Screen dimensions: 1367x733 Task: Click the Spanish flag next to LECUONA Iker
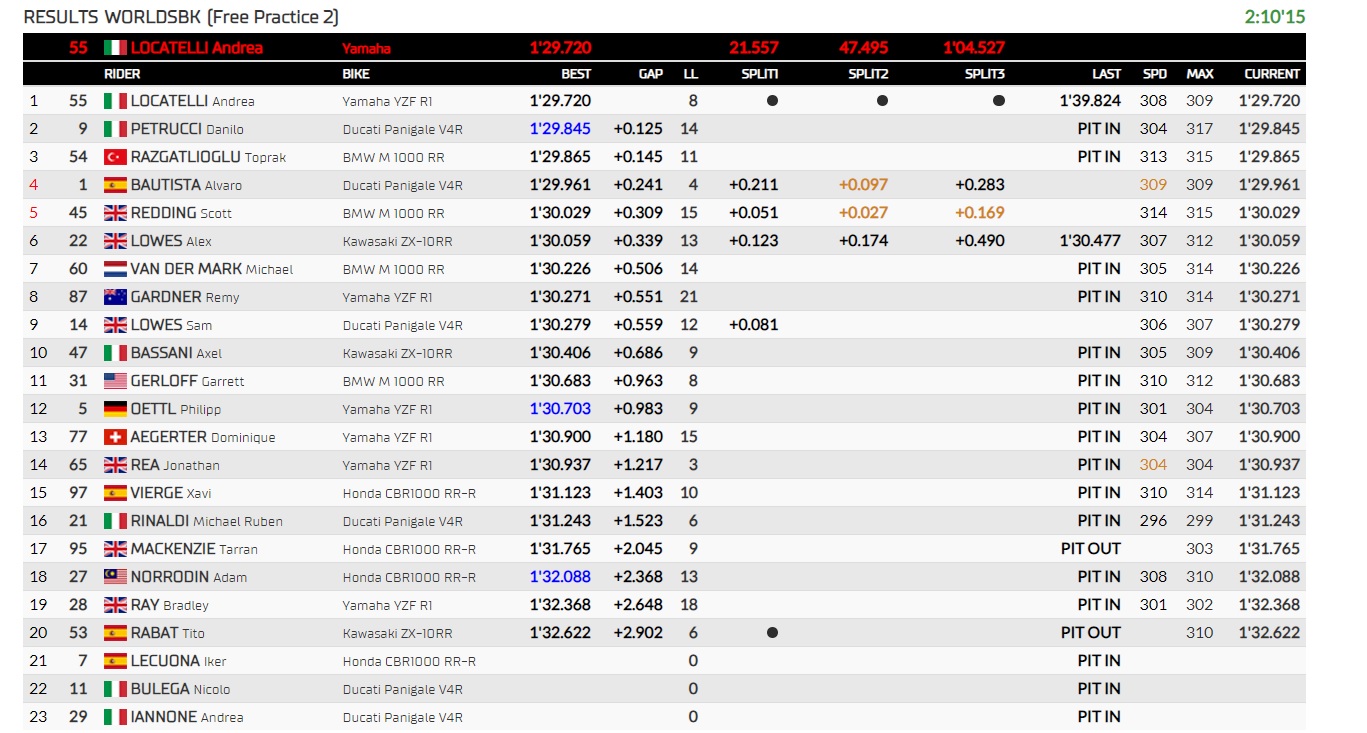click(115, 661)
